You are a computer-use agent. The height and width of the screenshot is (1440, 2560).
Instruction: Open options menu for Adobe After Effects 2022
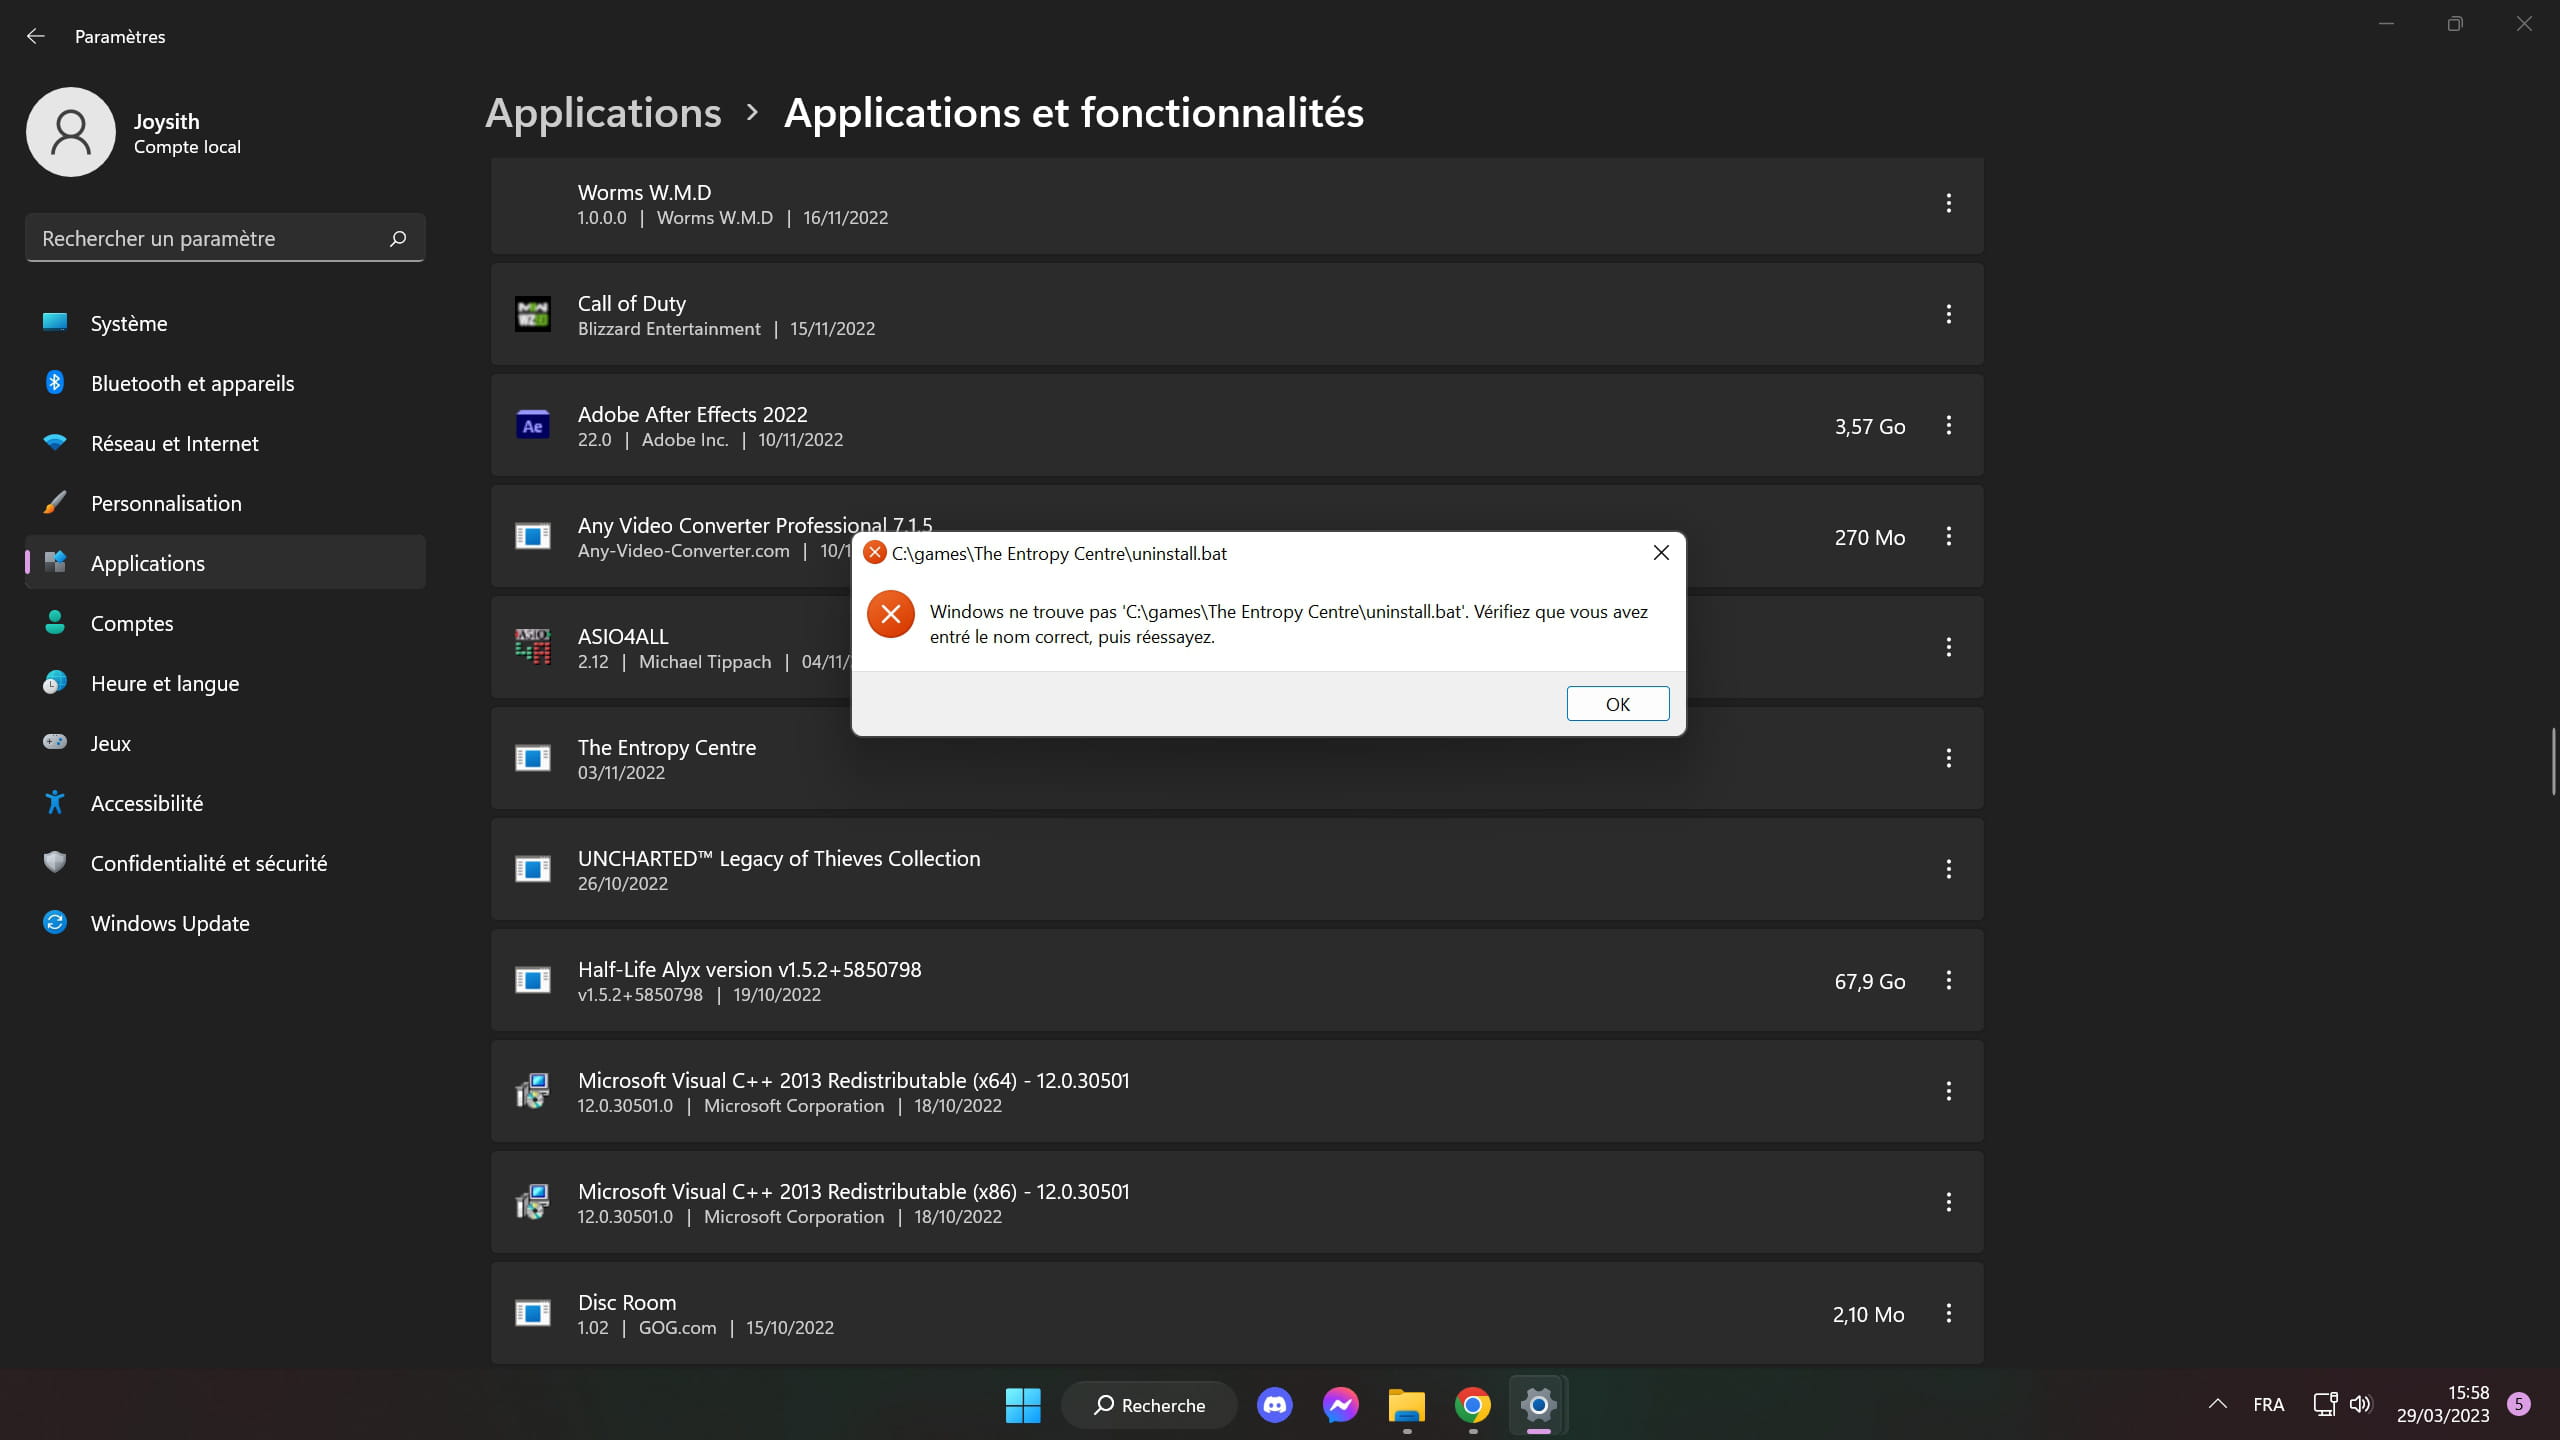pyautogui.click(x=1948, y=425)
